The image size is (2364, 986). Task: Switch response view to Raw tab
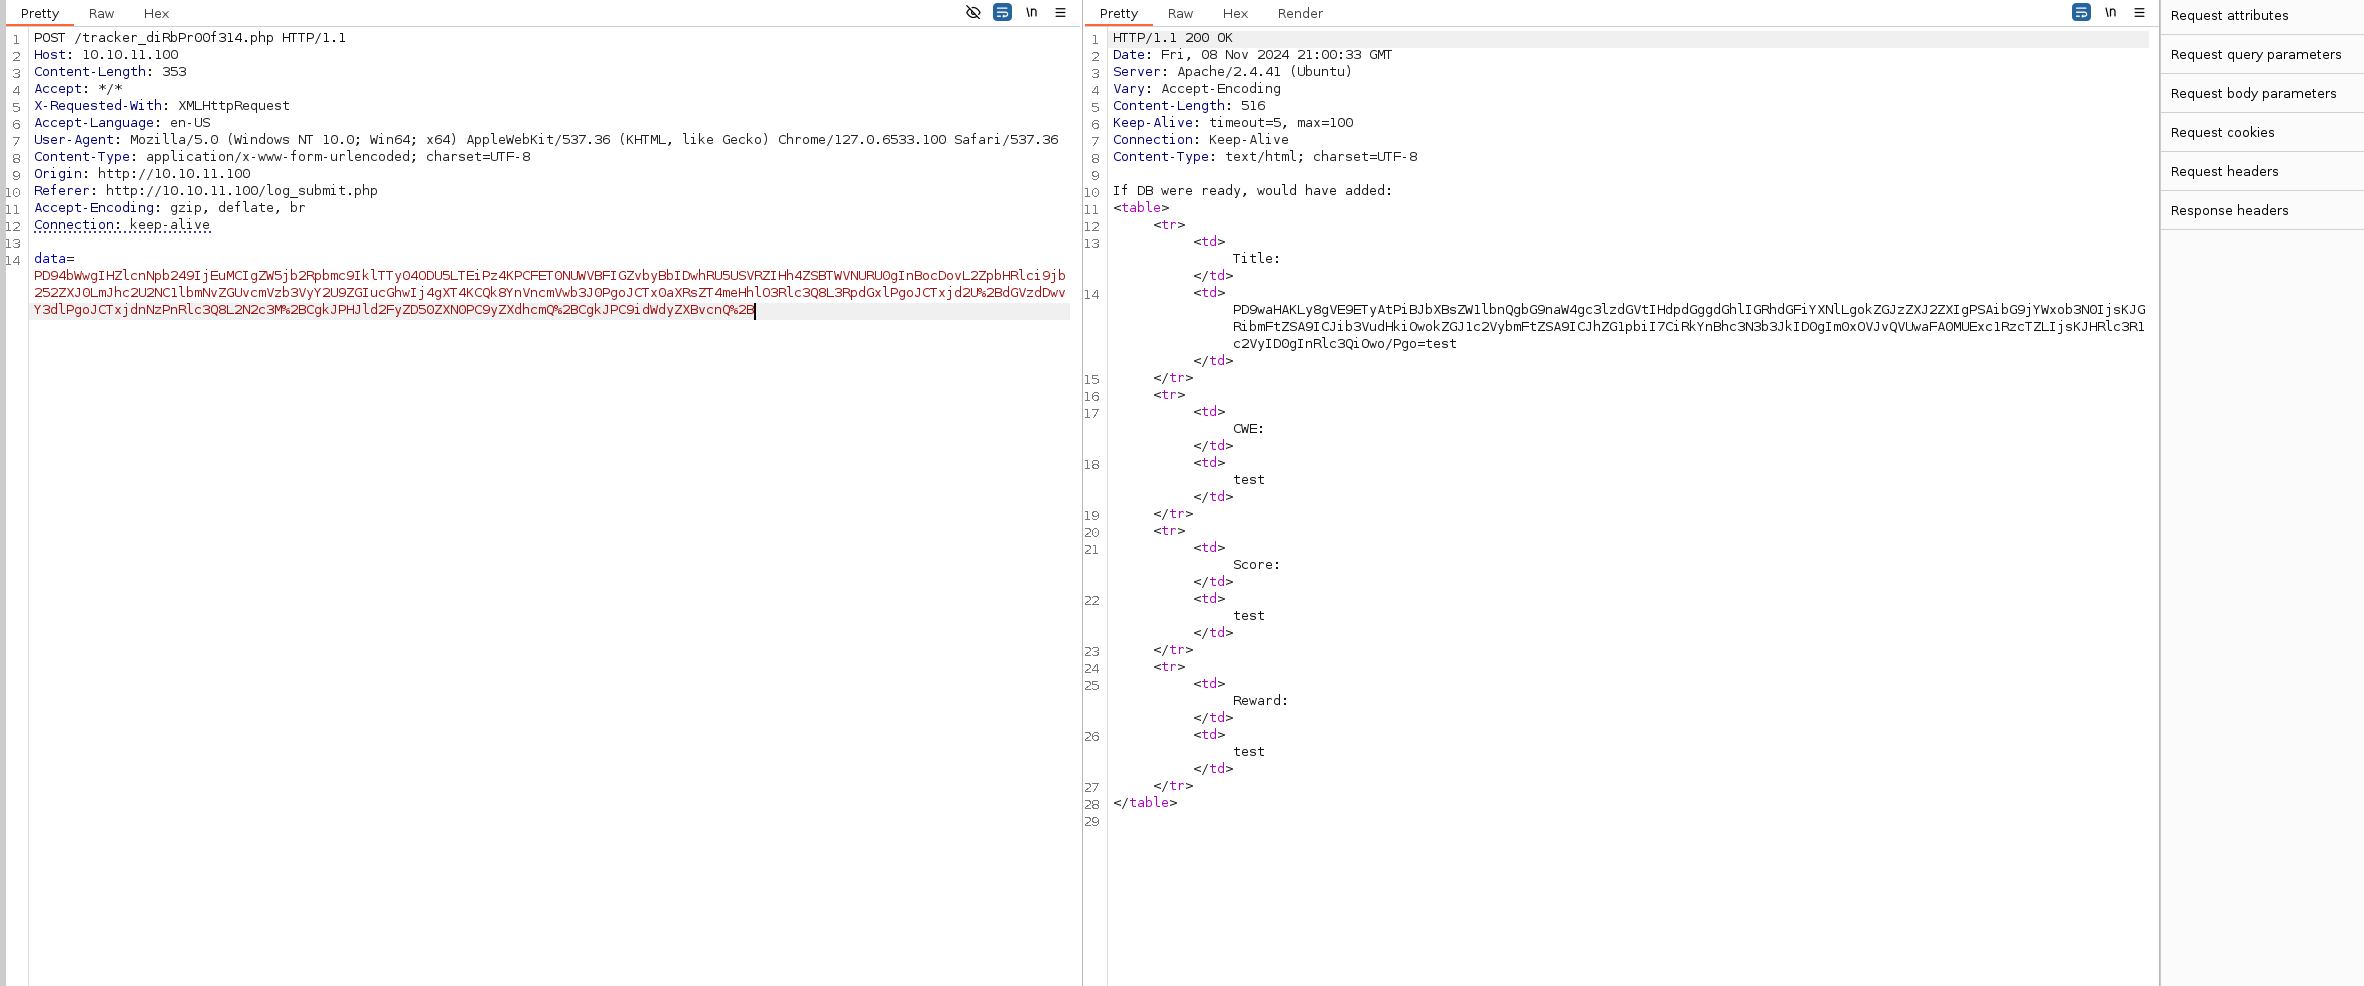click(1180, 13)
